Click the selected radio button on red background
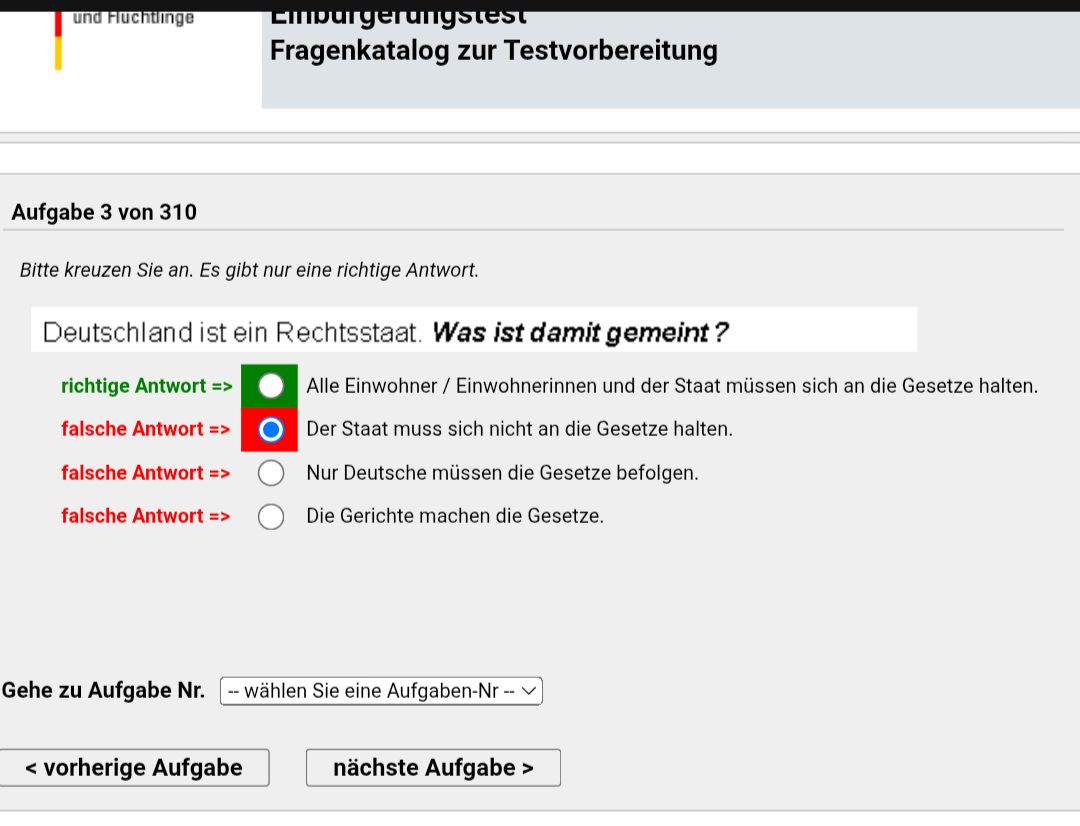The image size is (1080, 826). coord(270,430)
